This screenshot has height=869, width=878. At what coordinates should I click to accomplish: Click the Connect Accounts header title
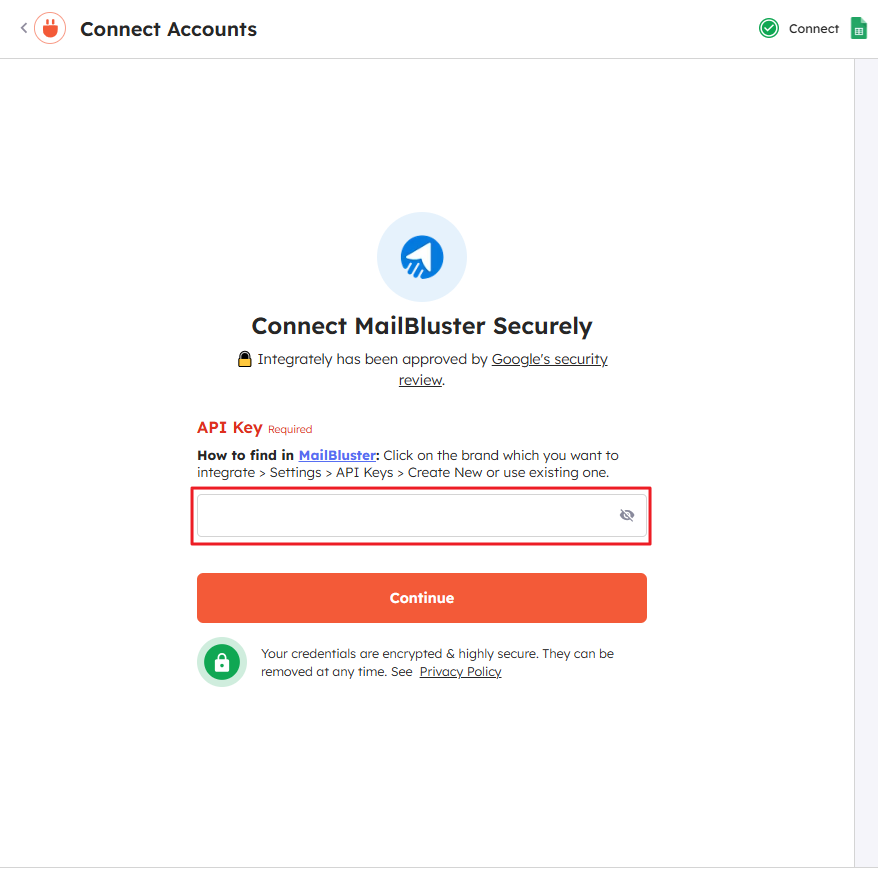tap(168, 29)
